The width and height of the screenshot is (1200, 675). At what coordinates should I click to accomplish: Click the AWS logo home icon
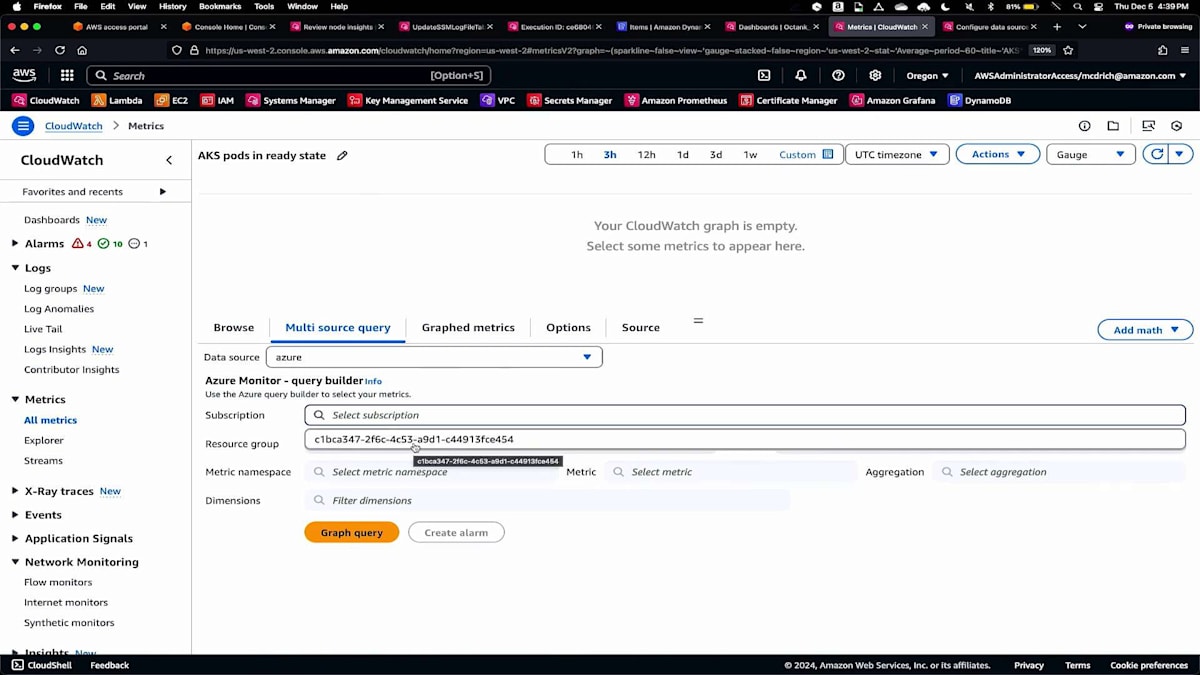[24, 75]
